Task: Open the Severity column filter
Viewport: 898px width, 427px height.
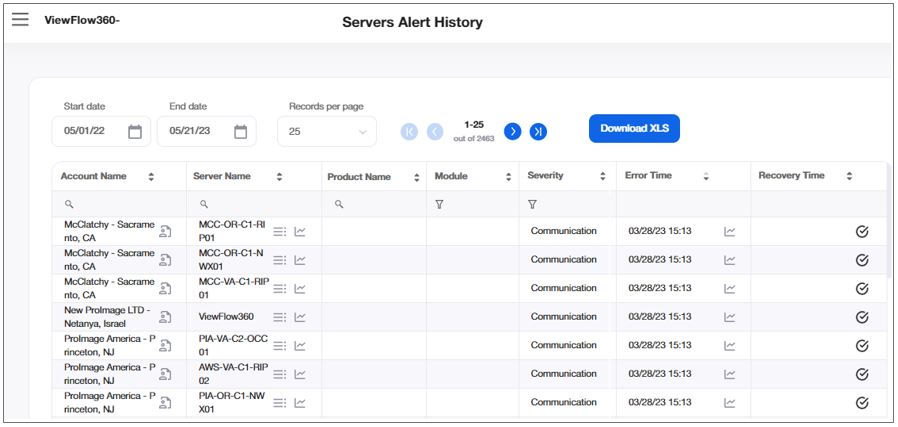Action: tap(532, 204)
